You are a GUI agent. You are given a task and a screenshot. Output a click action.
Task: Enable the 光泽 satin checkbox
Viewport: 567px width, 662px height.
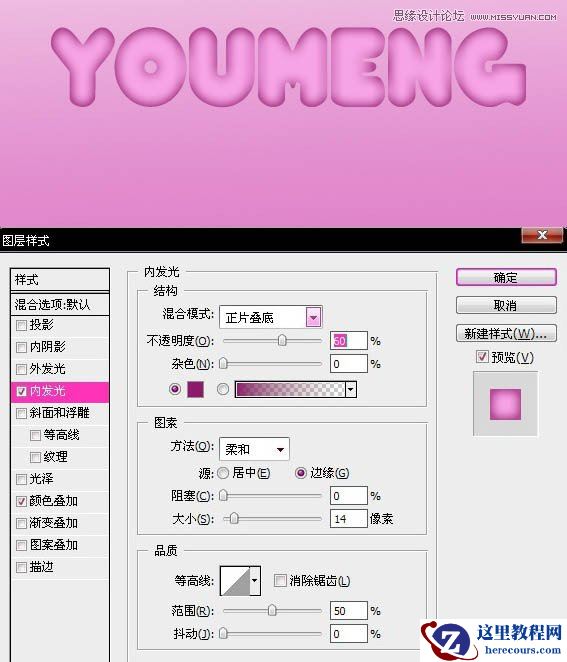point(21,479)
